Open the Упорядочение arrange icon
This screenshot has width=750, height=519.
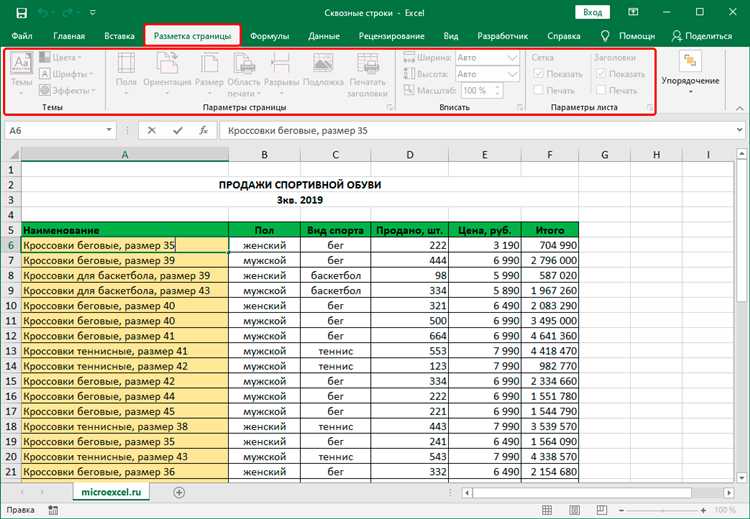(690, 61)
